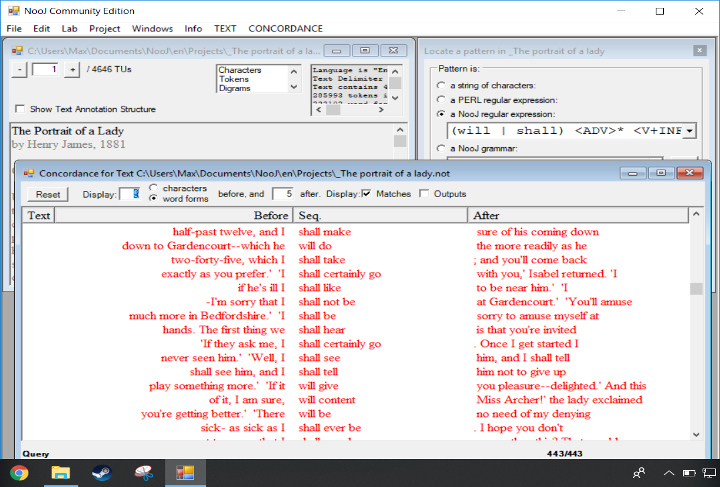The image size is (720, 487).
Task: Select 'a PERL regular expression' radio option
Action: click(442, 100)
